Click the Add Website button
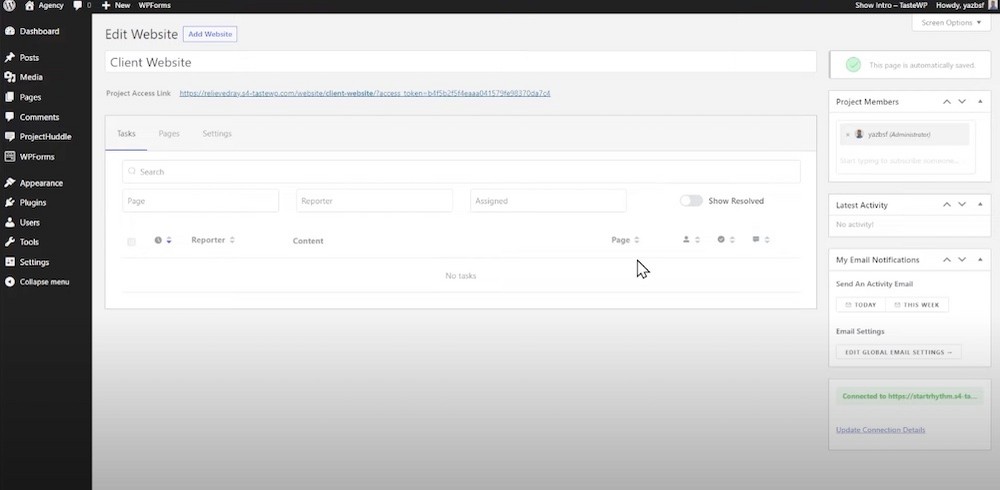 coord(210,34)
